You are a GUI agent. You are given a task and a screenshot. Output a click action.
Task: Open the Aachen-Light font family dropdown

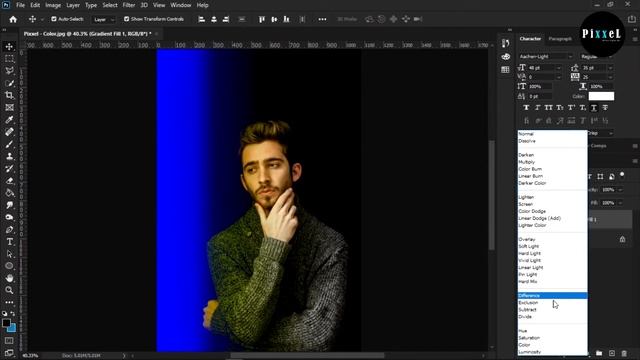(x=570, y=56)
